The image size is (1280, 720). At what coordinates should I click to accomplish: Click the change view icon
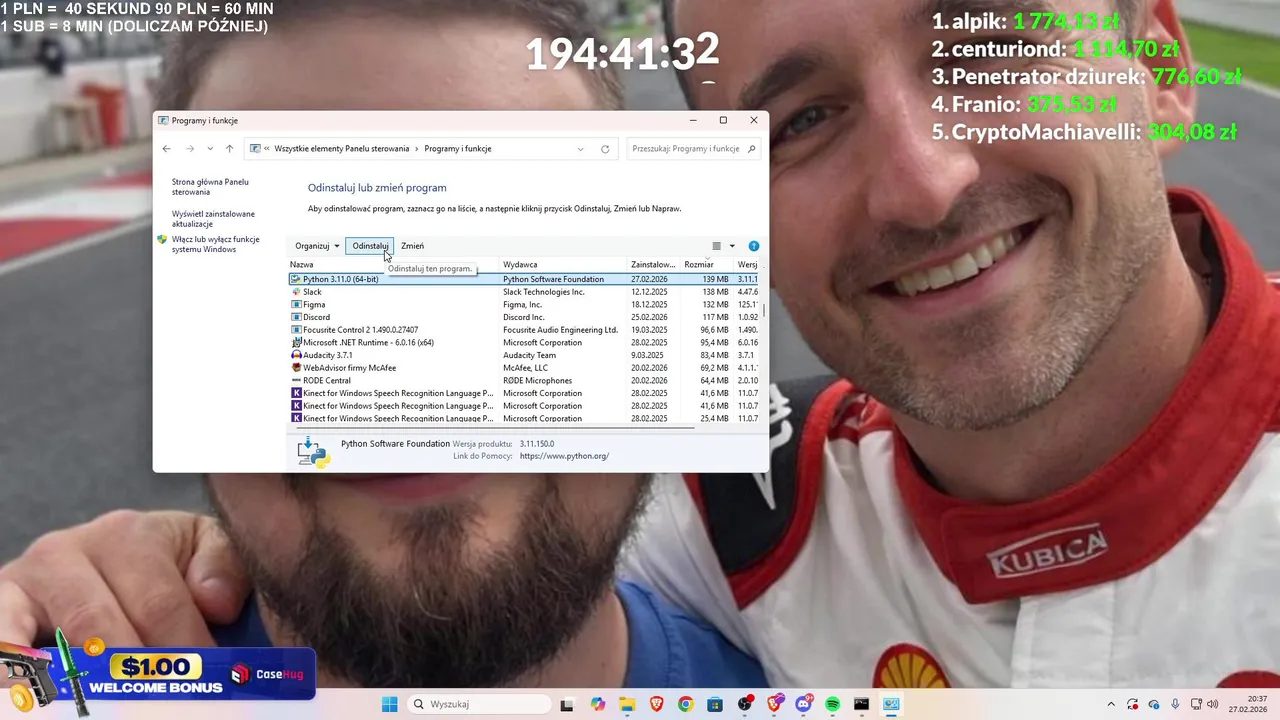716,246
